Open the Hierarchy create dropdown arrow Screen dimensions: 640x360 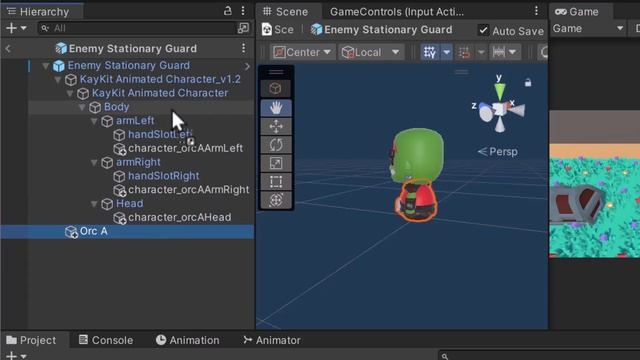pyautogui.click(x=24, y=28)
